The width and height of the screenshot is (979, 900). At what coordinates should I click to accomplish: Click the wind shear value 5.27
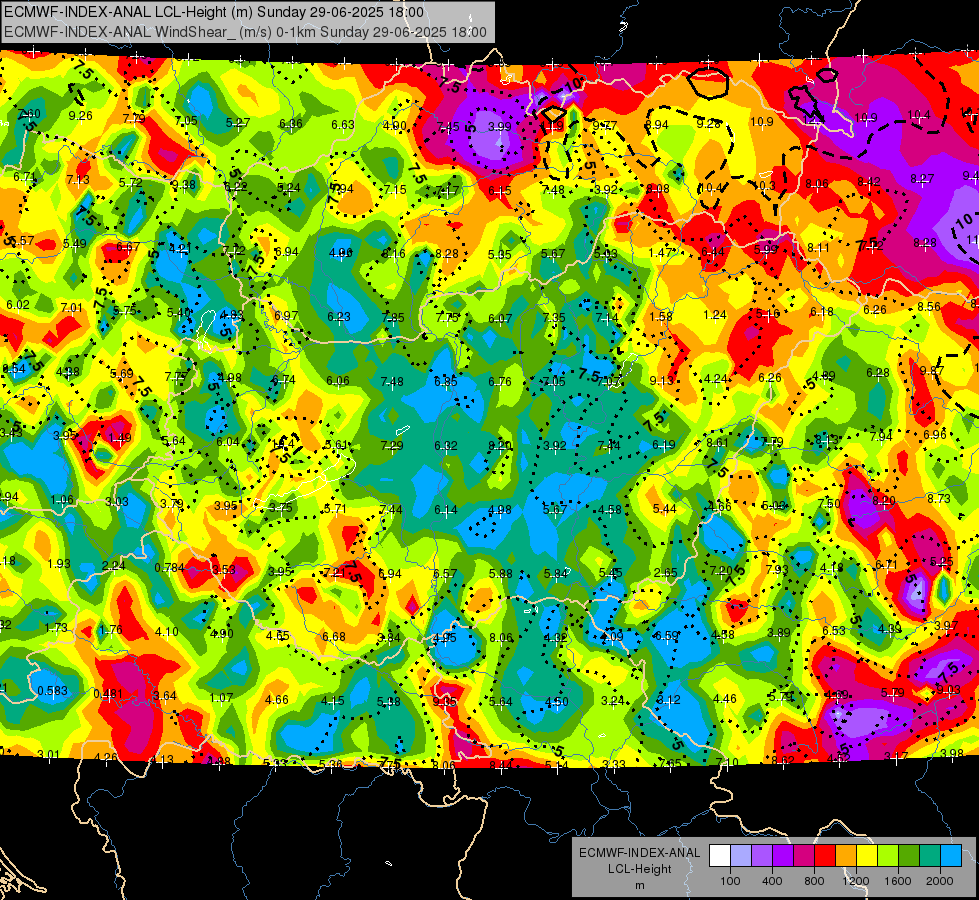238,122
